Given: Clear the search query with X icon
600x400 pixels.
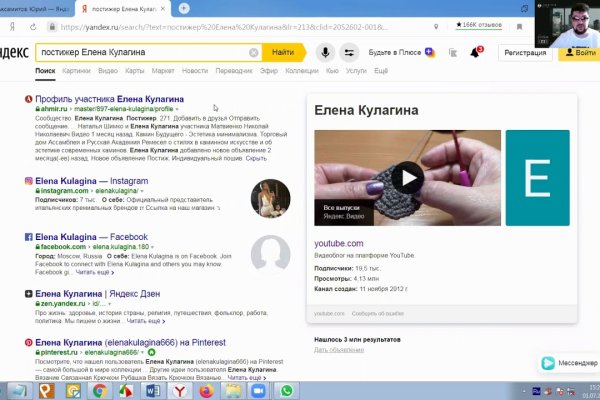Looking at the screenshot, I should pos(253,52).
